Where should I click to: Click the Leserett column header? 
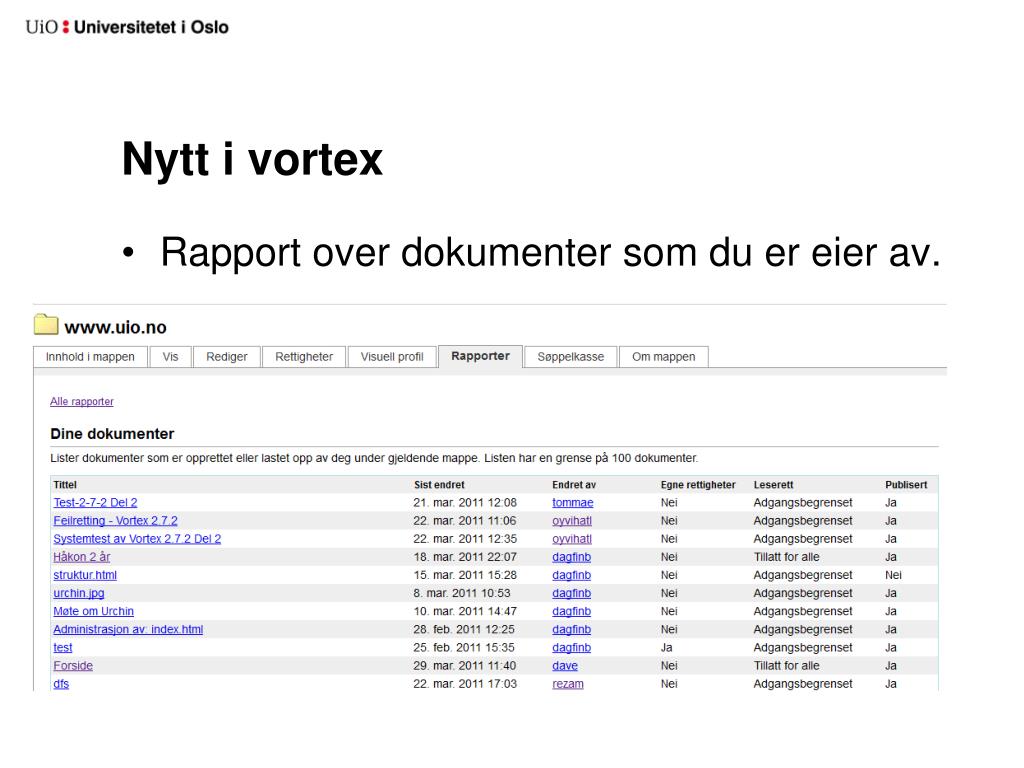coord(774,485)
